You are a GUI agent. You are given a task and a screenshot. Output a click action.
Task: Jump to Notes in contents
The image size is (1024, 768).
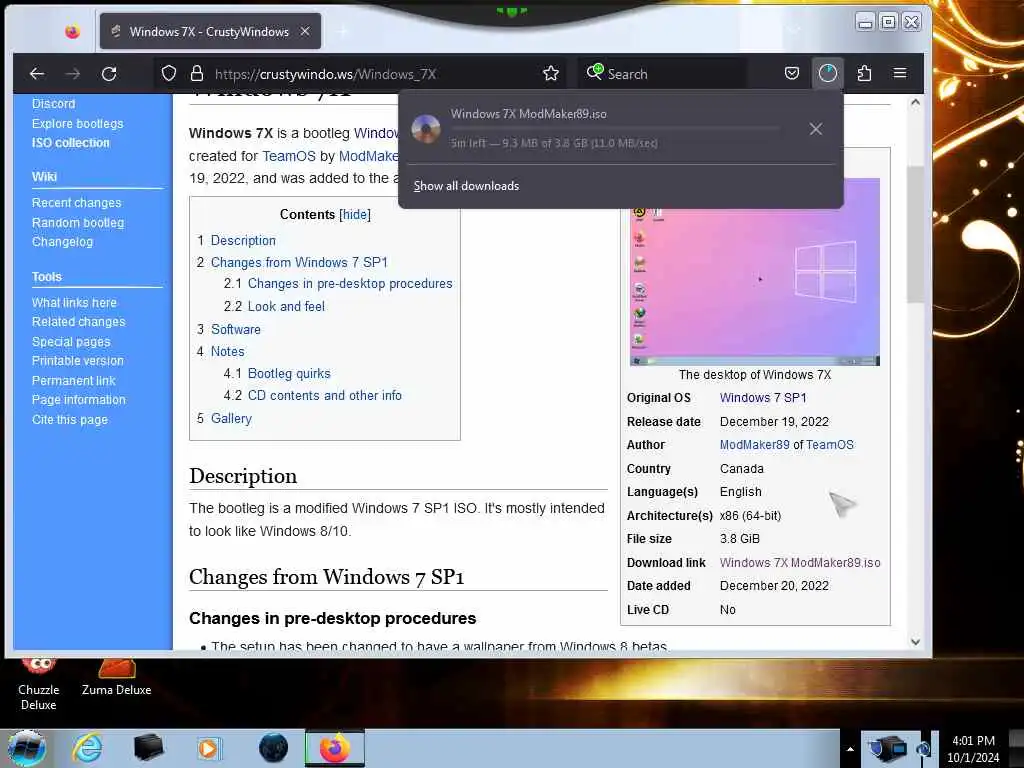tap(227, 352)
